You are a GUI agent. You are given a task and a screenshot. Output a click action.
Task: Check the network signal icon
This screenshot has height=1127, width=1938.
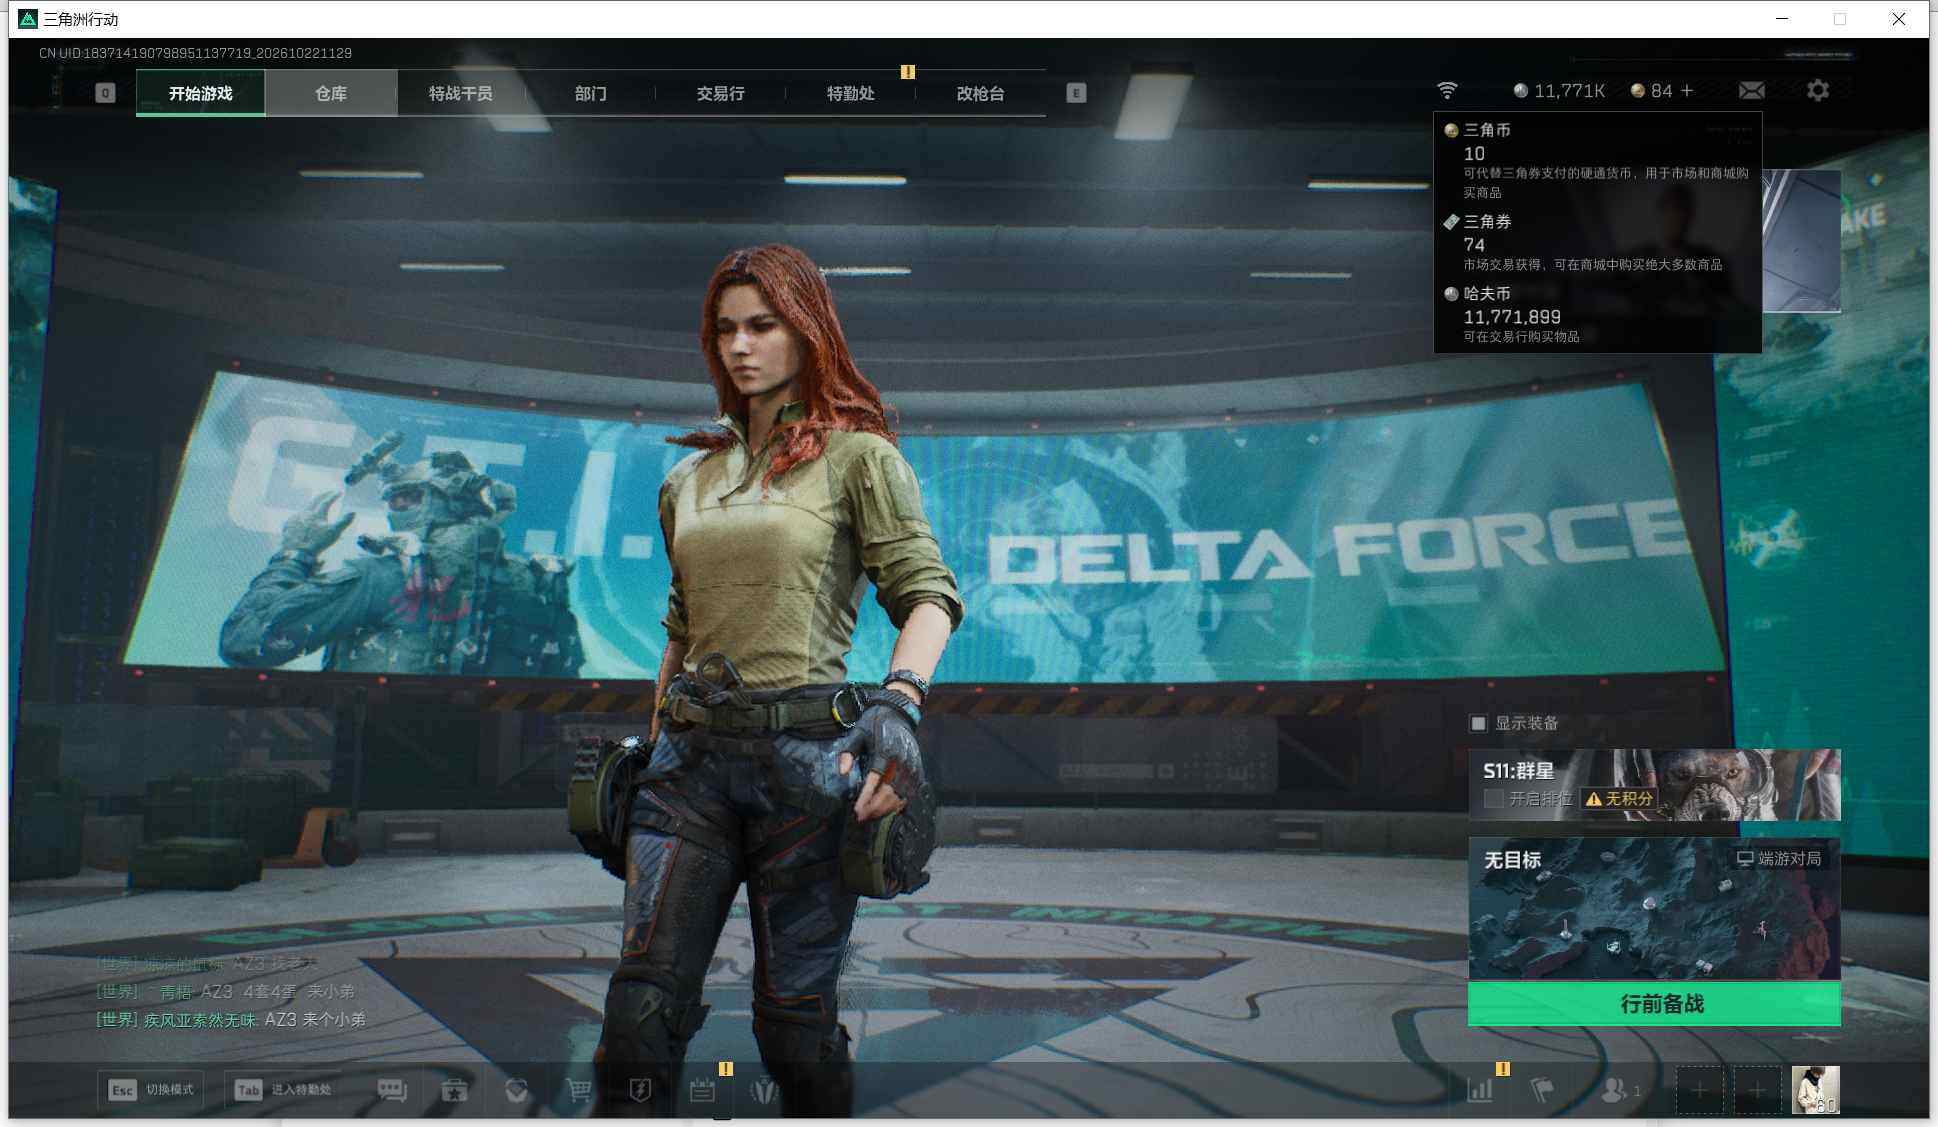pos(1447,91)
